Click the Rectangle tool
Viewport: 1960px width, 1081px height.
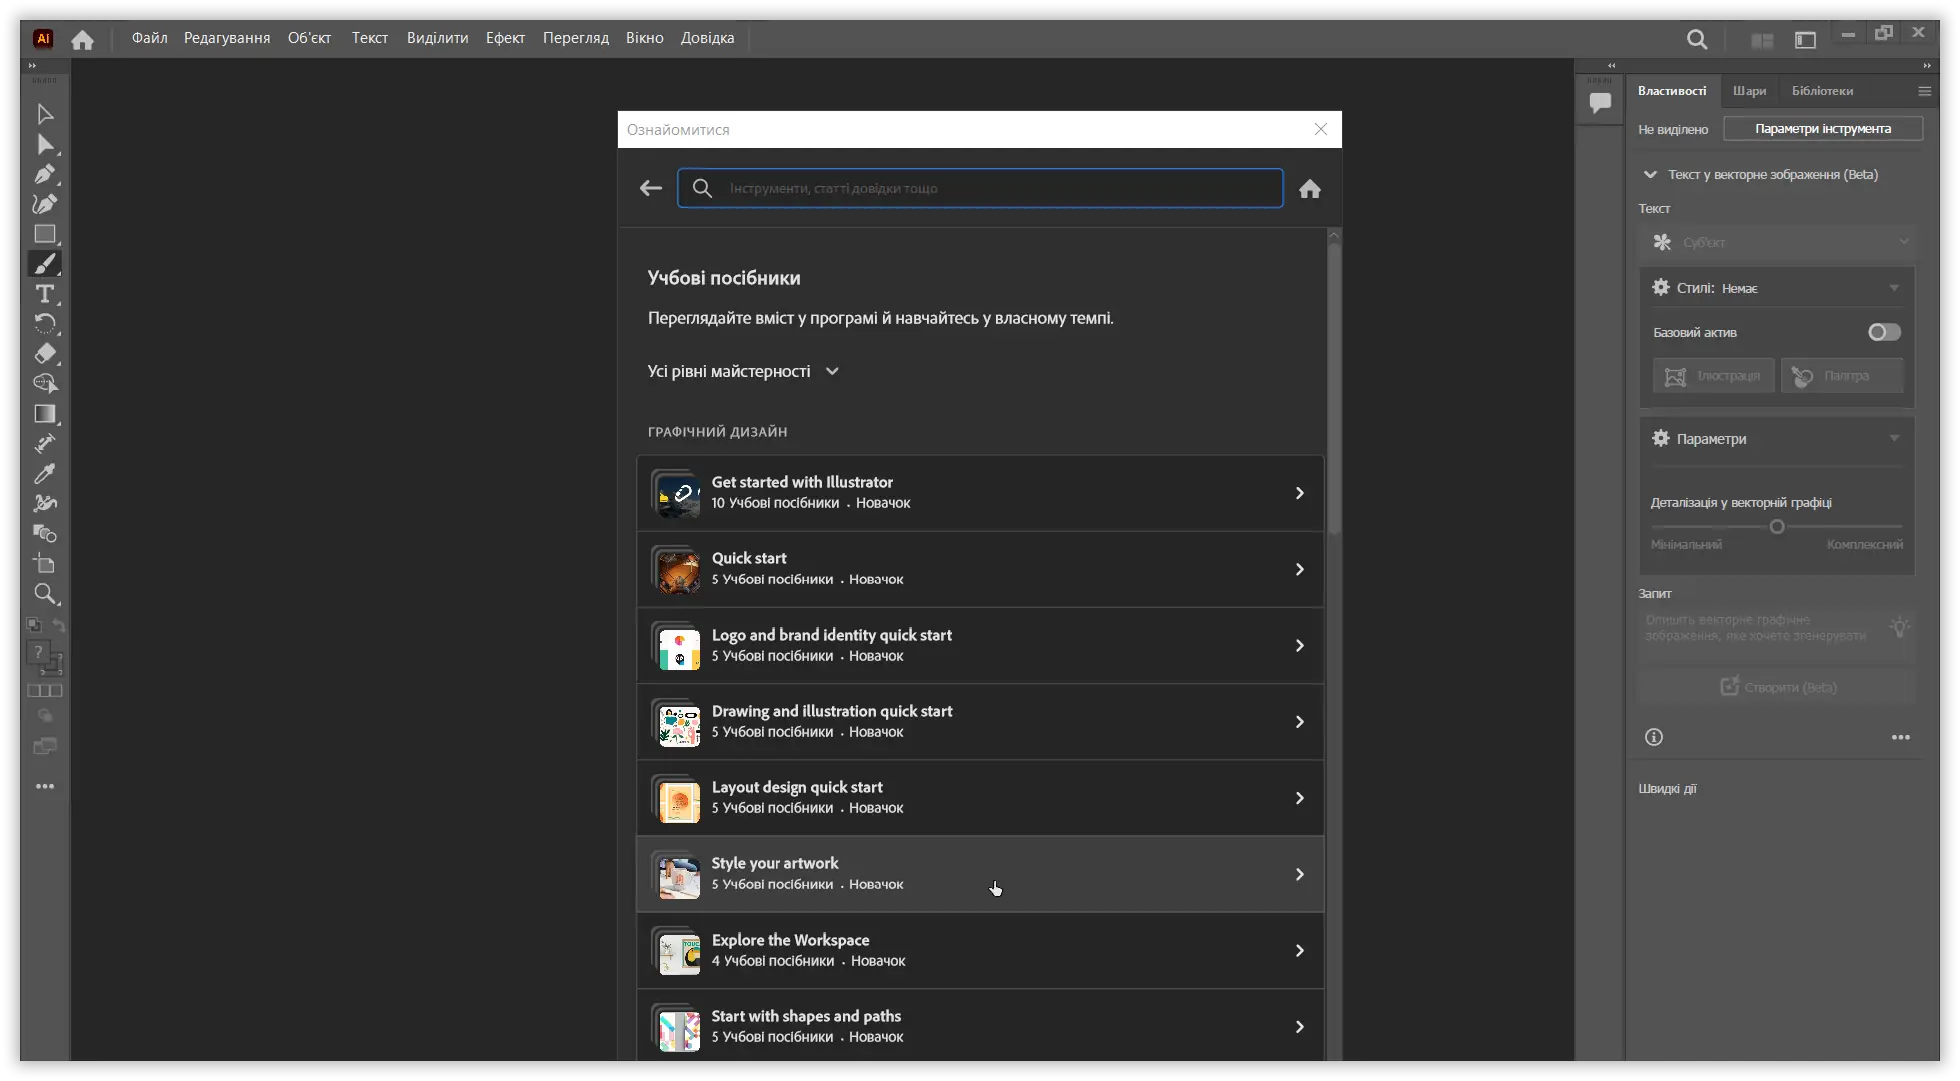[44, 234]
